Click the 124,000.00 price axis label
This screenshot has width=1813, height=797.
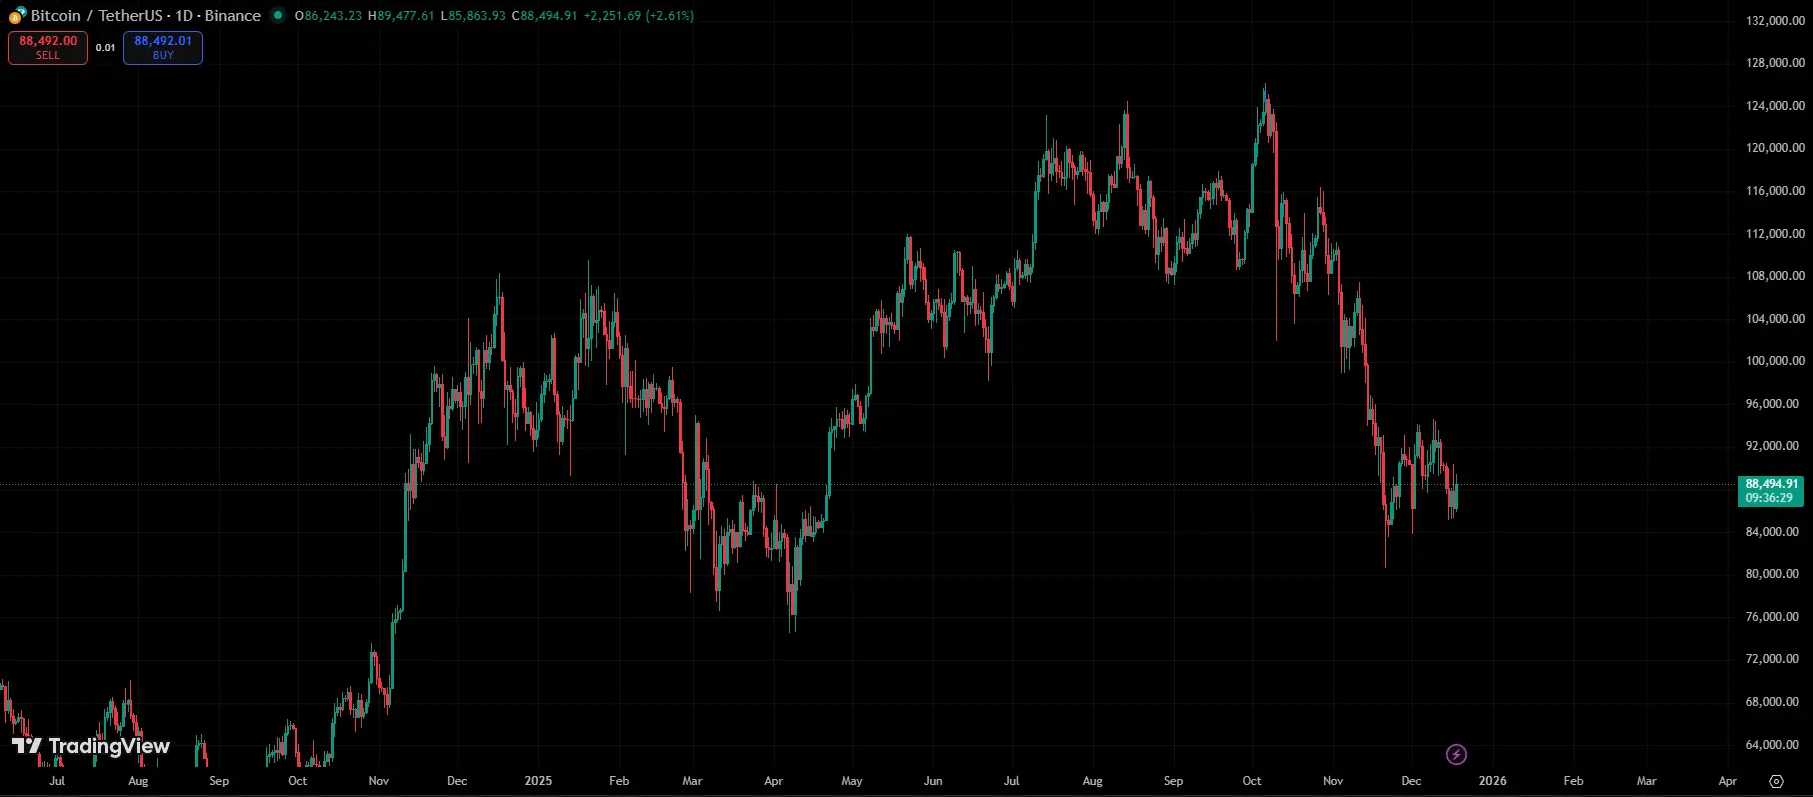(x=1775, y=105)
